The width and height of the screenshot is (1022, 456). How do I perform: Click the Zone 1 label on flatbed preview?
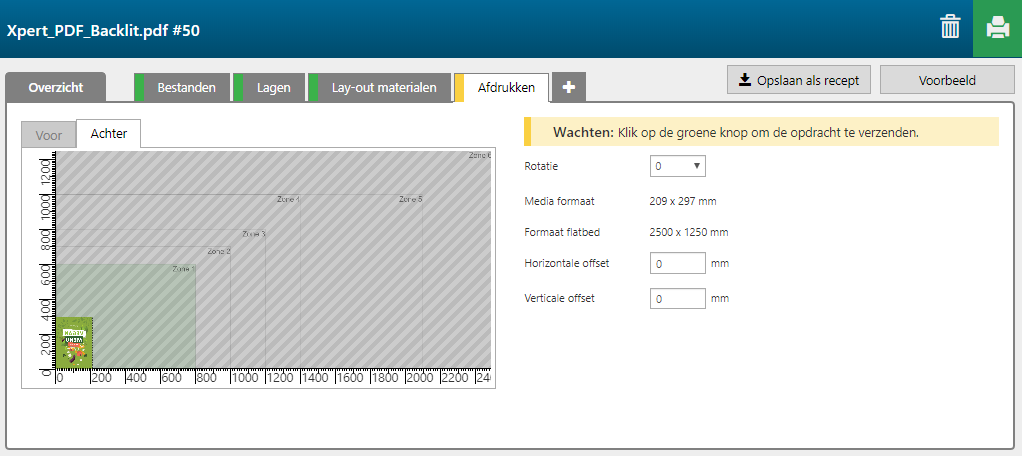[183, 269]
